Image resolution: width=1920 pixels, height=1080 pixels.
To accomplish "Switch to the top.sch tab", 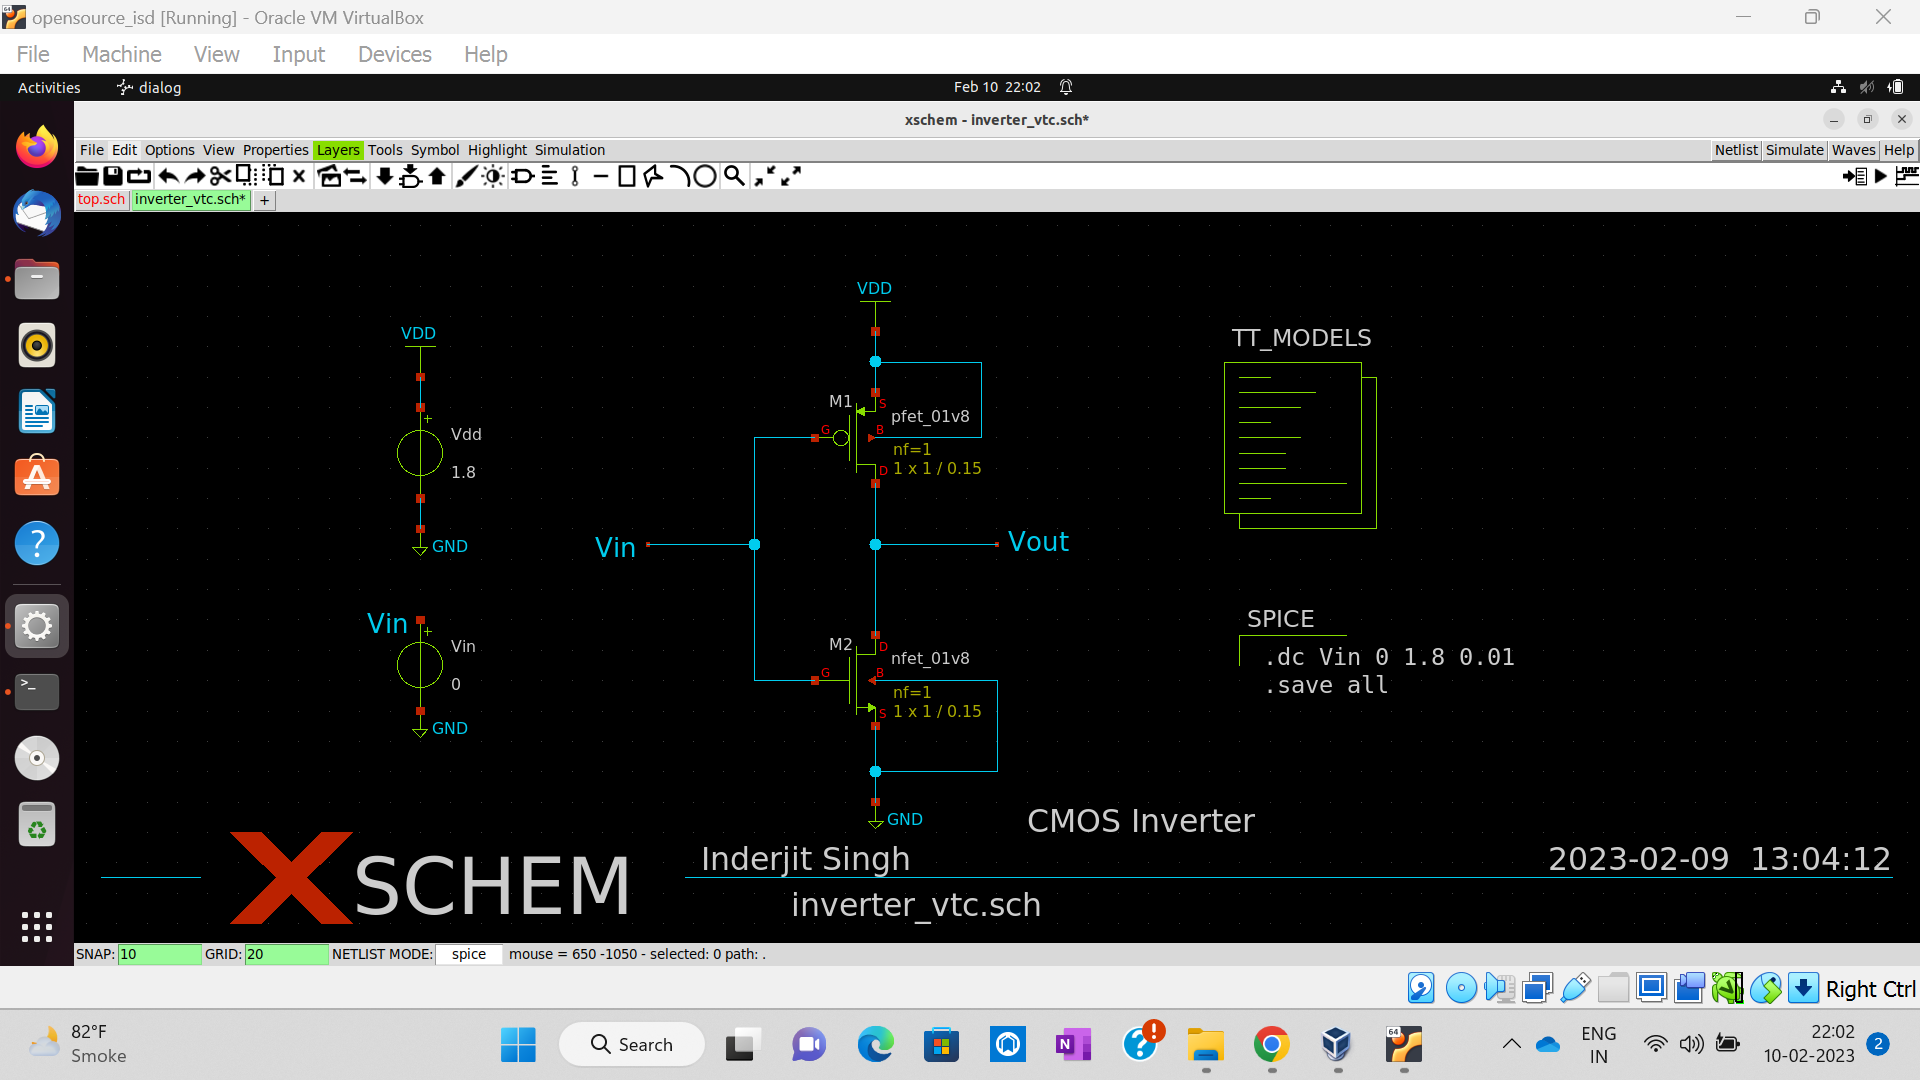I will click(x=101, y=199).
